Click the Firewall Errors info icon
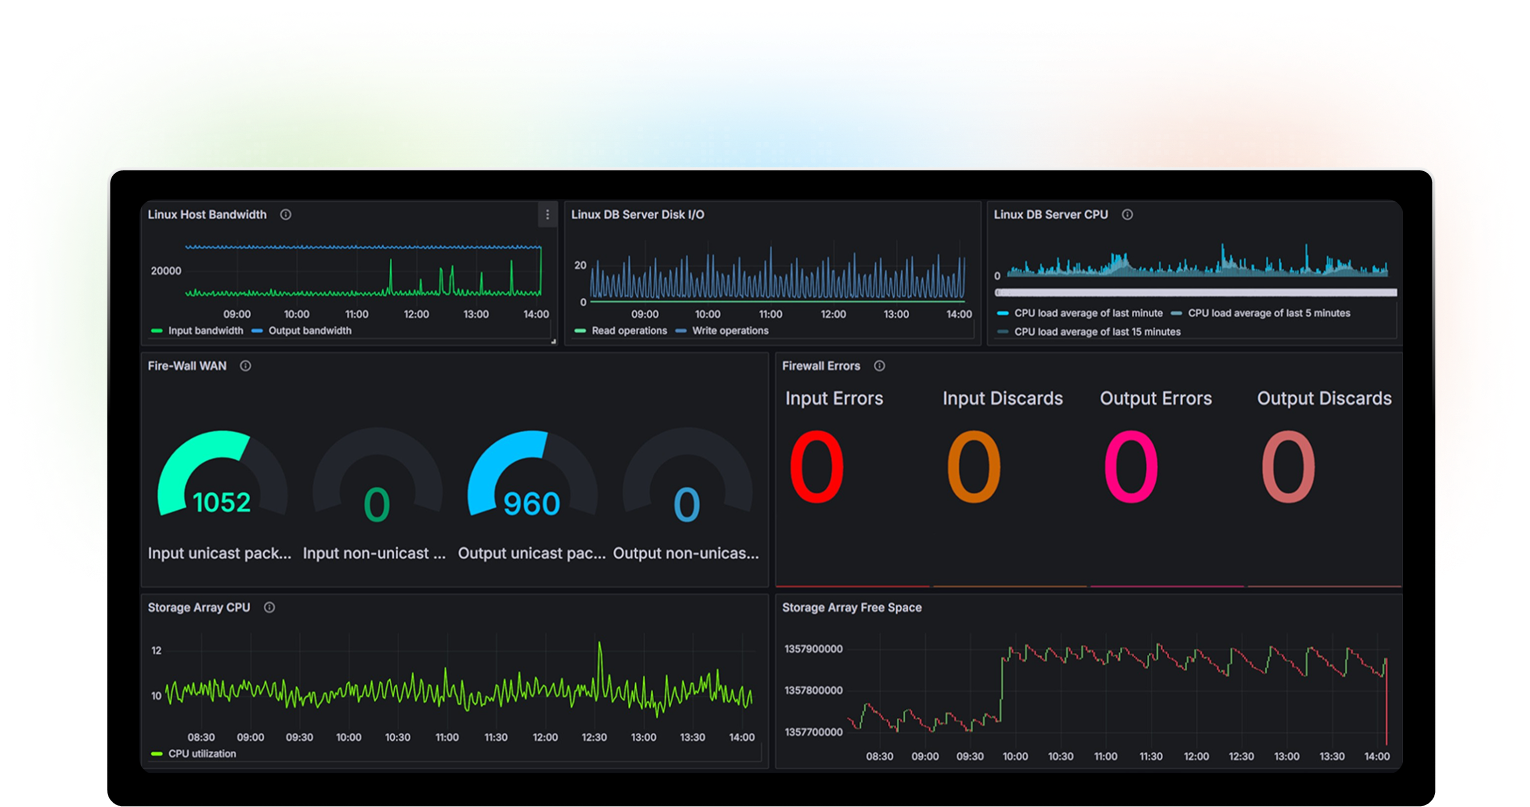 (x=879, y=366)
